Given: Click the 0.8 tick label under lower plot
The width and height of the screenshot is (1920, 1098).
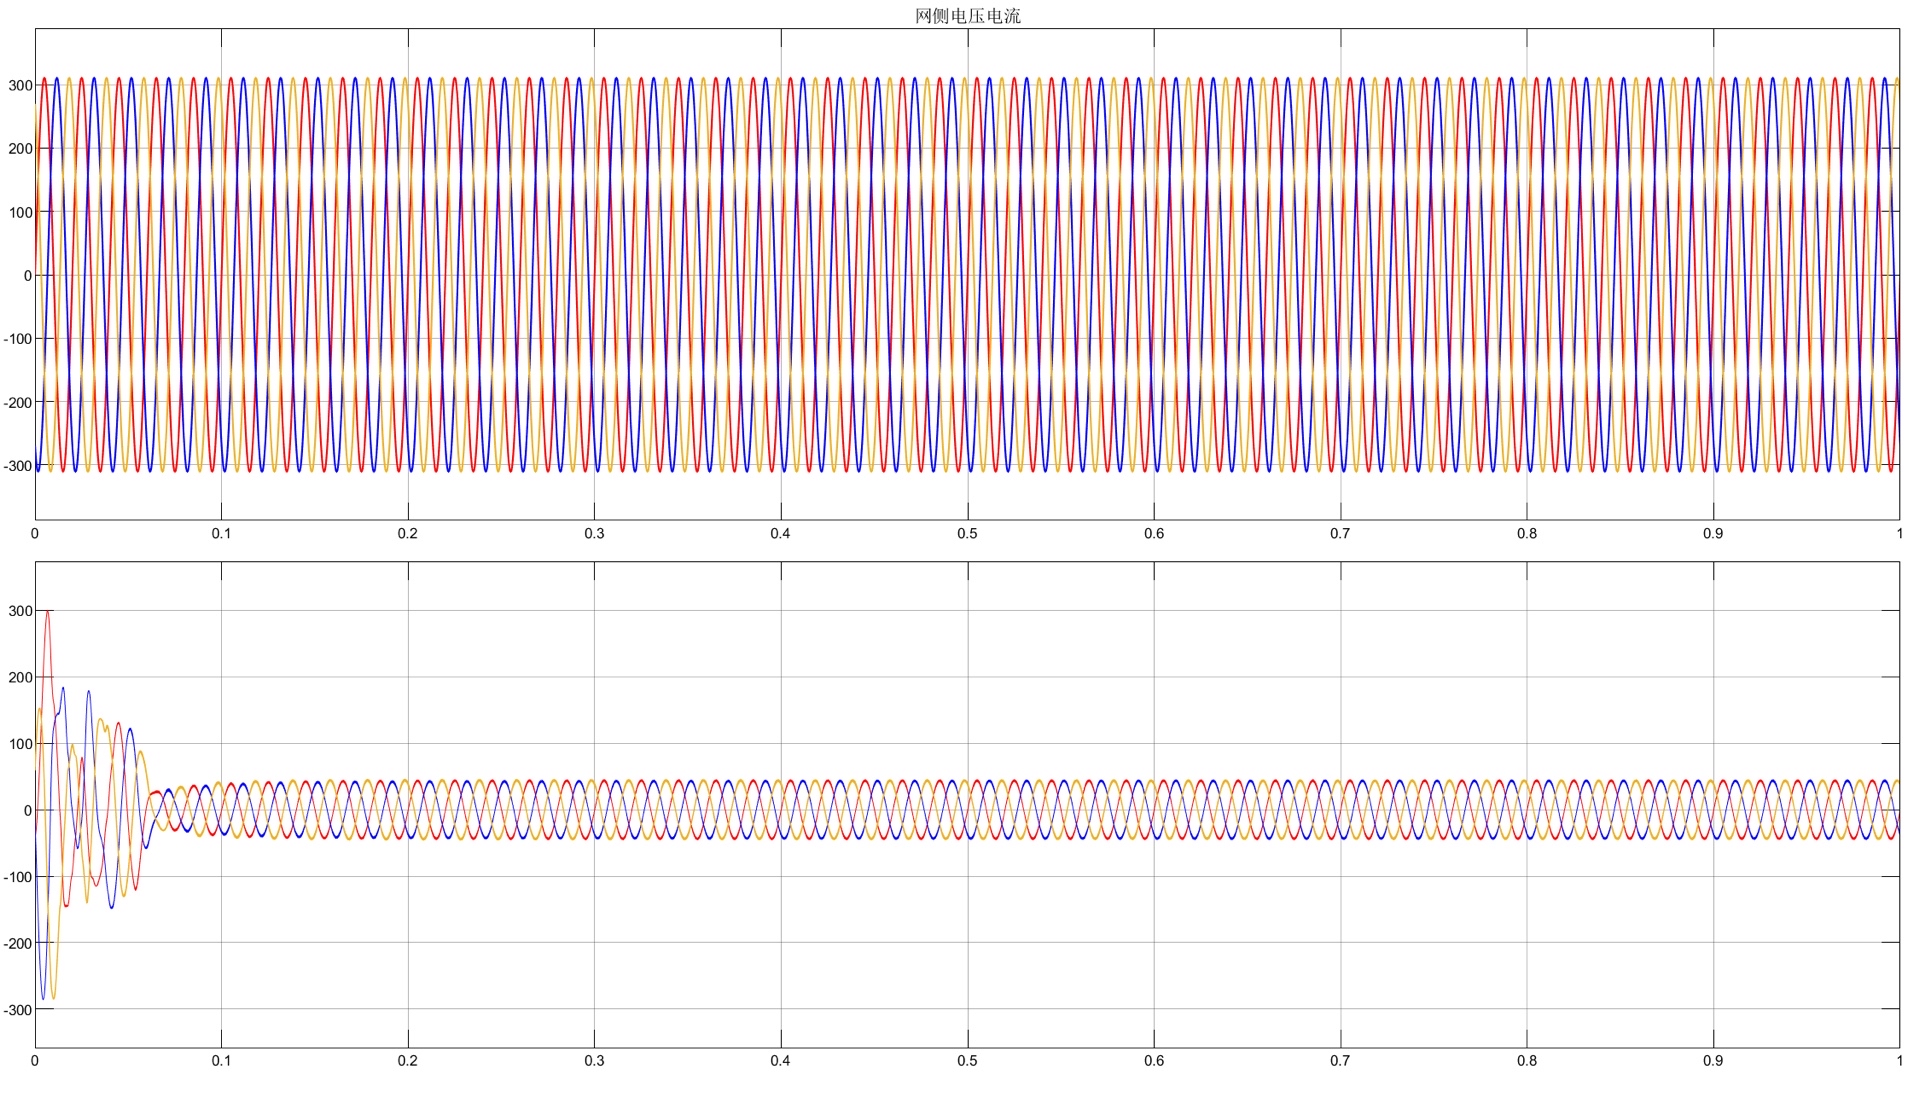Looking at the screenshot, I should point(1526,1061).
